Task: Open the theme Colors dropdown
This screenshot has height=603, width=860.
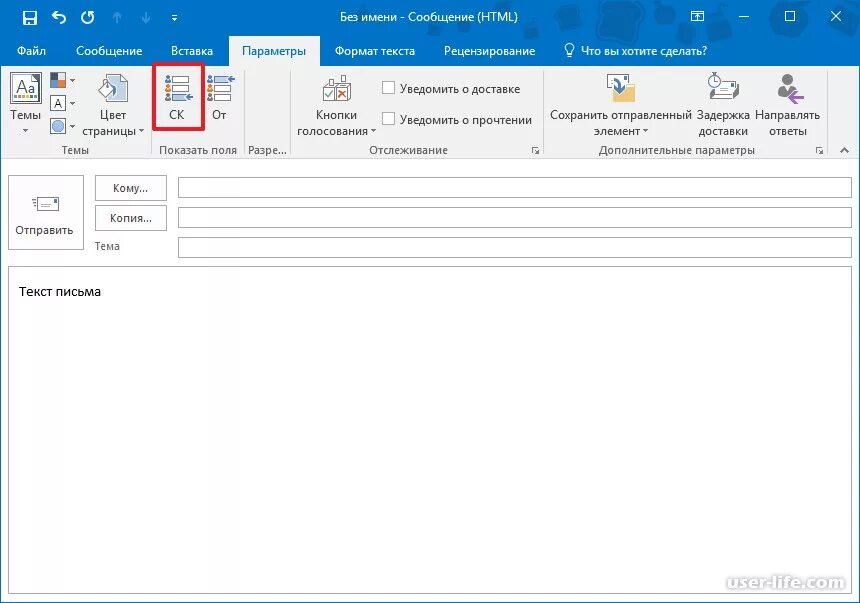Action: [63, 80]
